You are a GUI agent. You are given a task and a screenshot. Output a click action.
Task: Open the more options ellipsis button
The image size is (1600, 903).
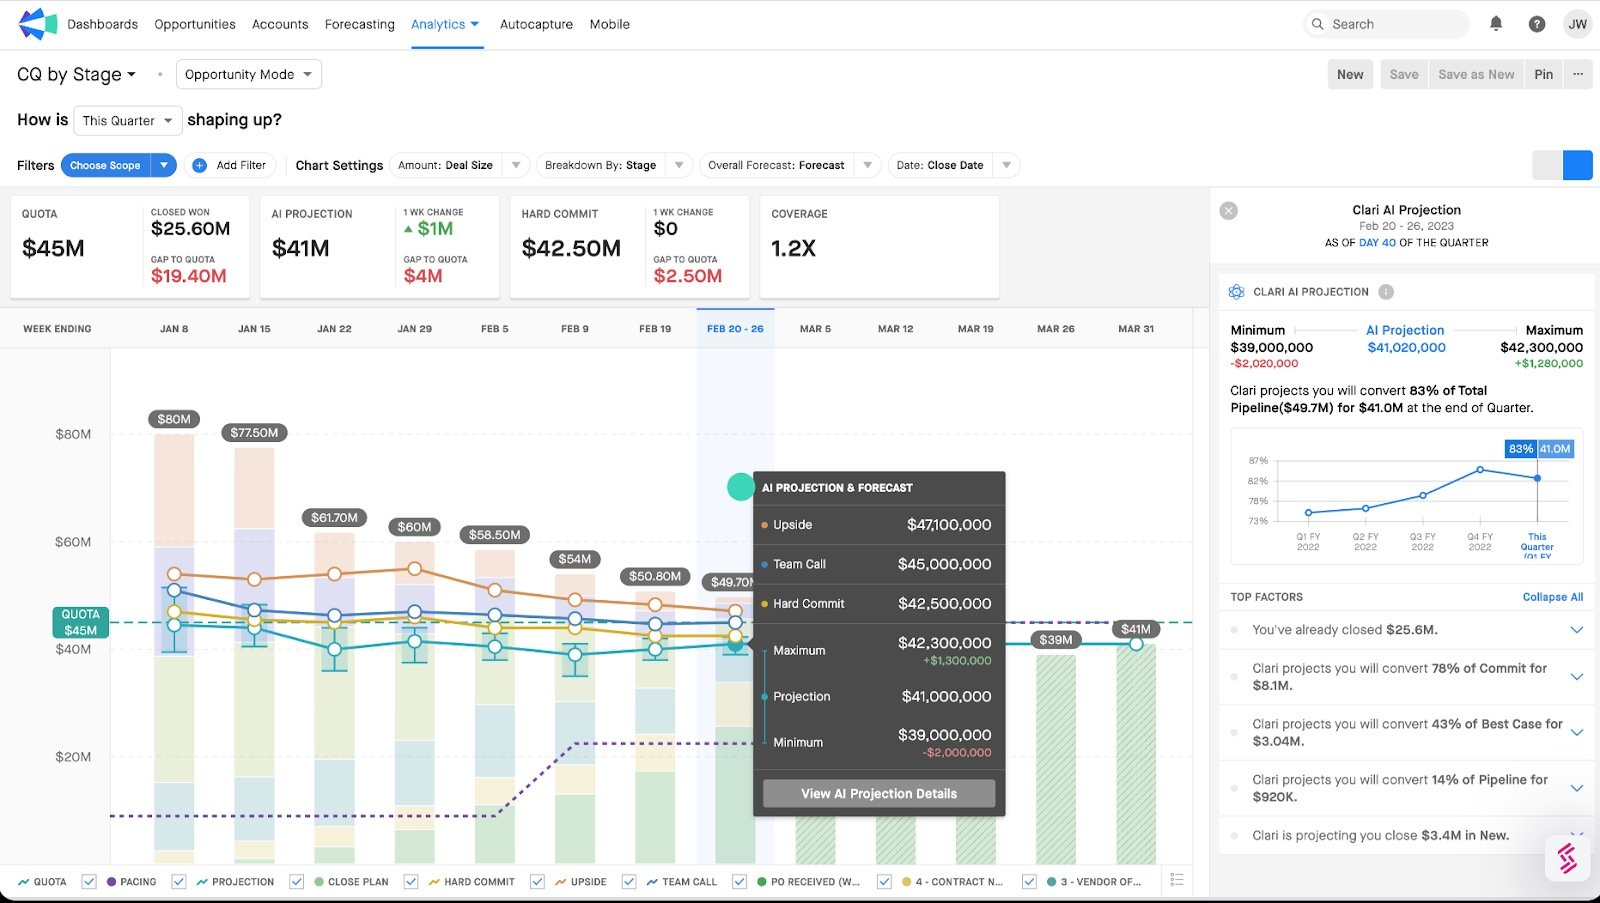point(1578,74)
